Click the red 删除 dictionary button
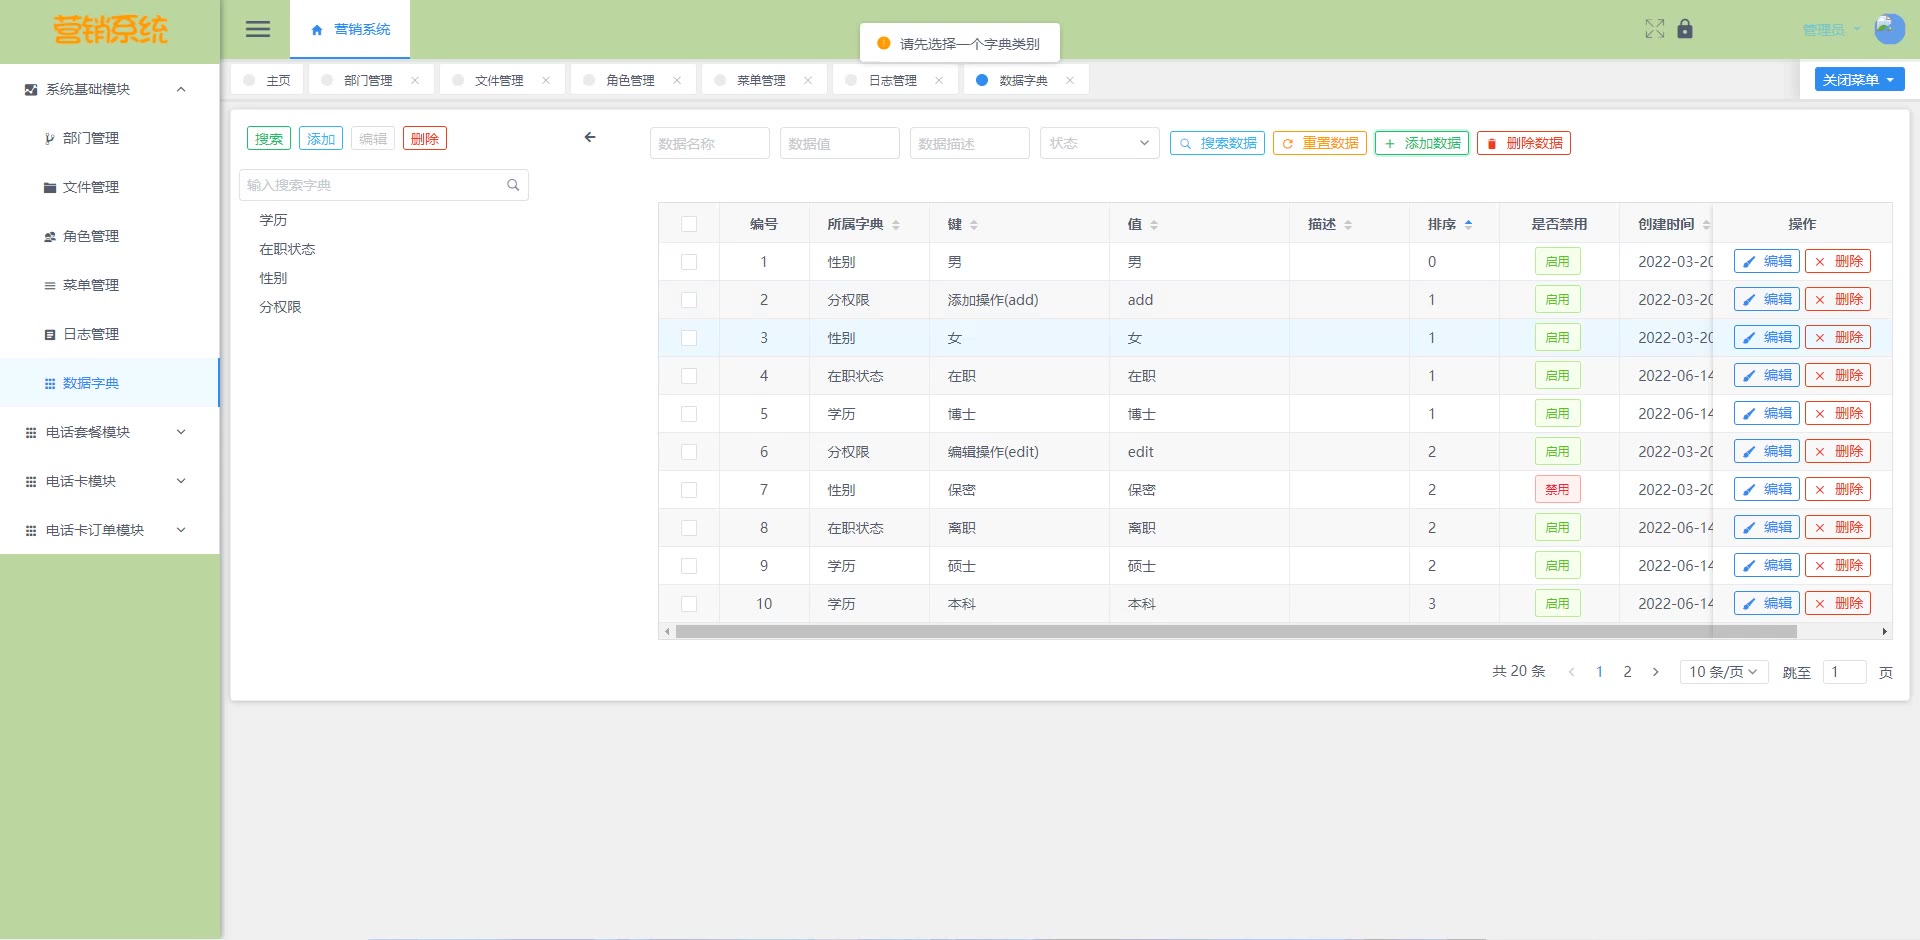Image resolution: width=1920 pixels, height=940 pixels. (425, 138)
